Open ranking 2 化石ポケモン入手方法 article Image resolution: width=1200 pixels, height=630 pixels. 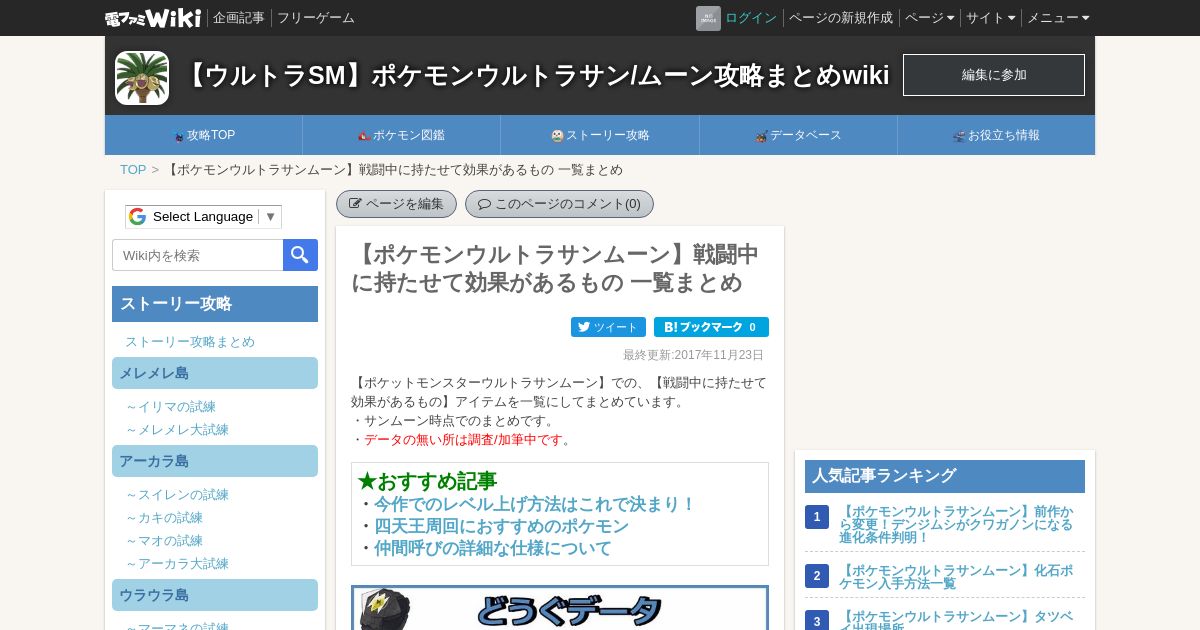(957, 576)
